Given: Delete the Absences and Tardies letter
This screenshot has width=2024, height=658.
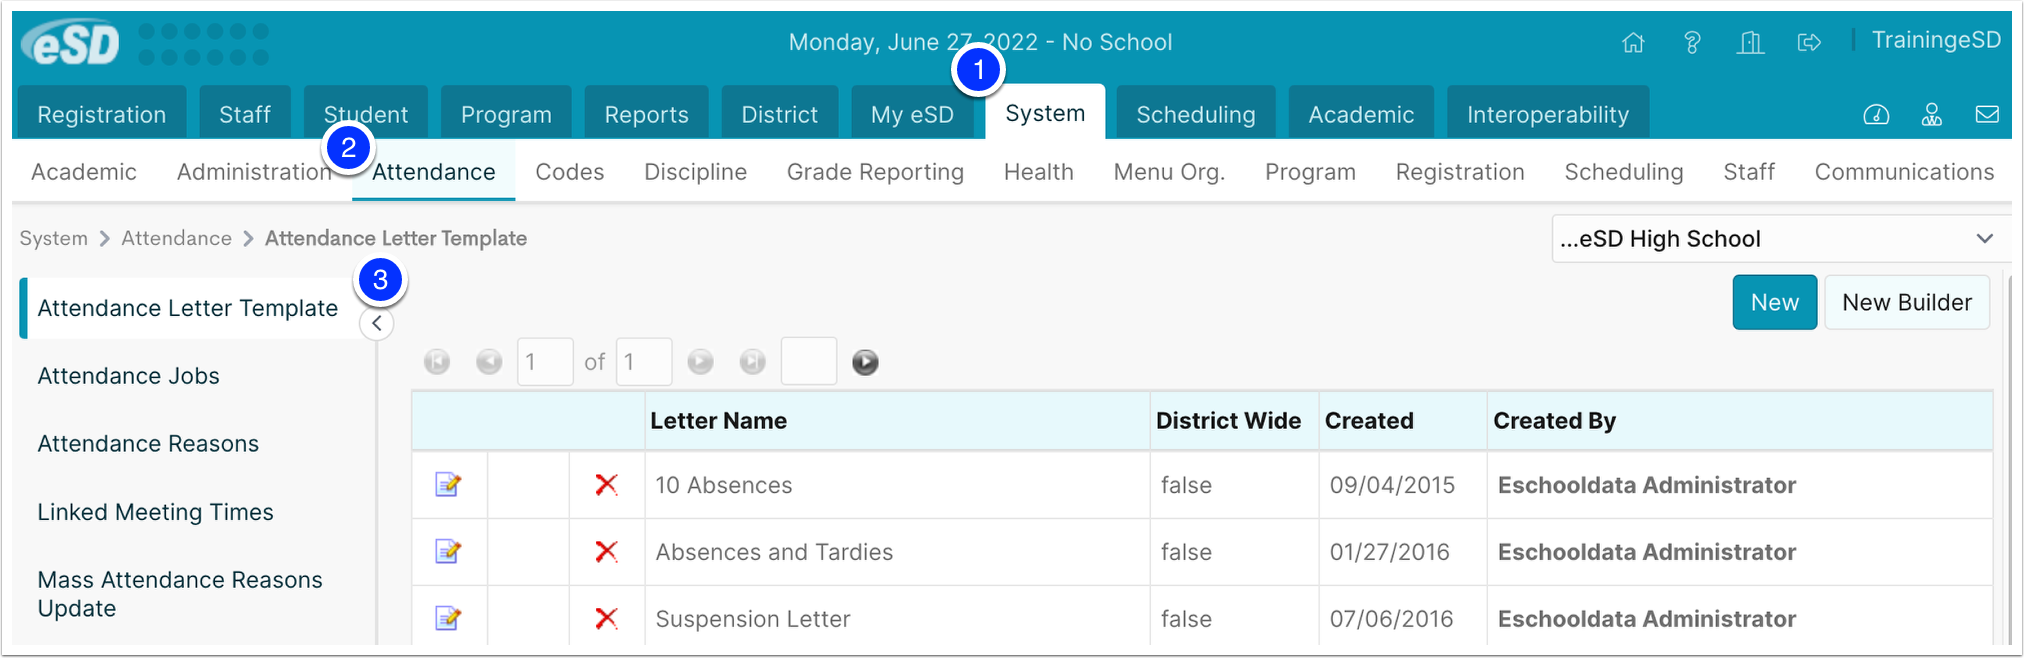Looking at the screenshot, I should tap(606, 552).
